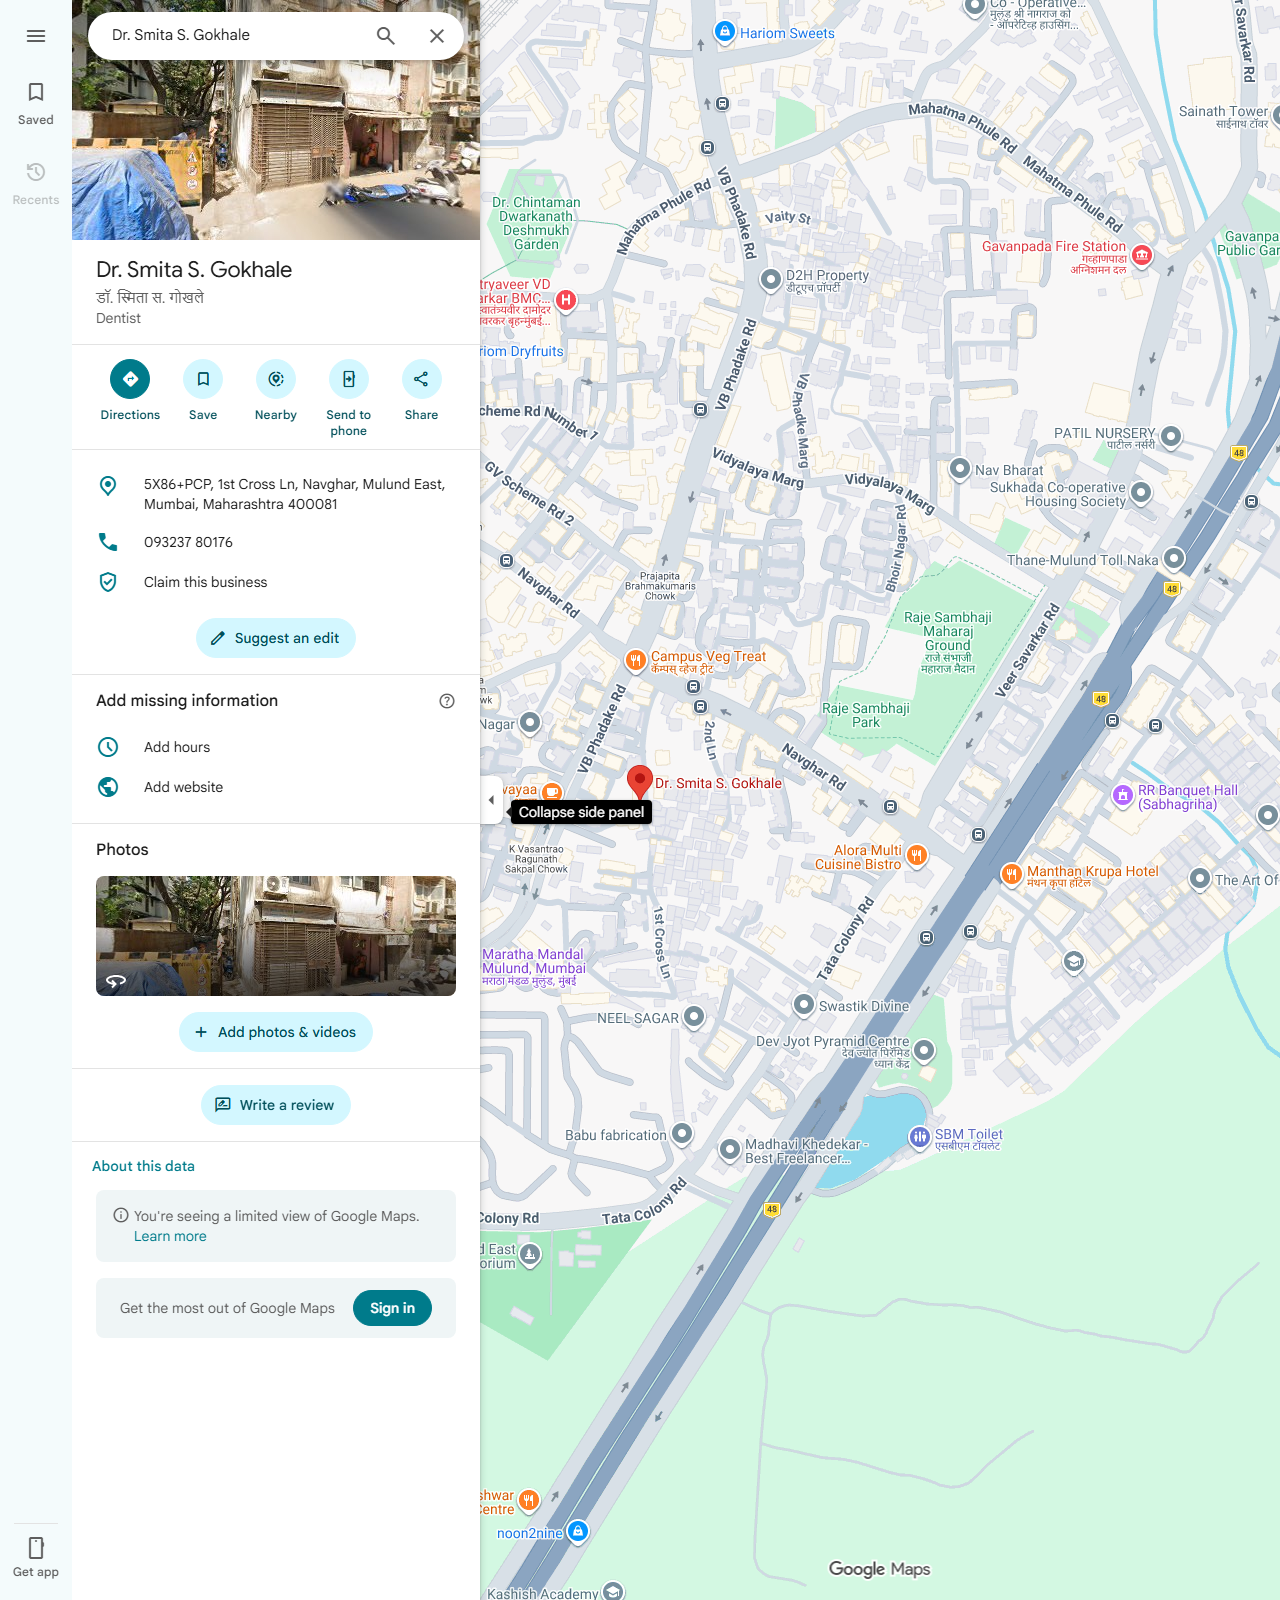Click Suggest an edit button
The image size is (1280, 1600).
click(x=276, y=638)
